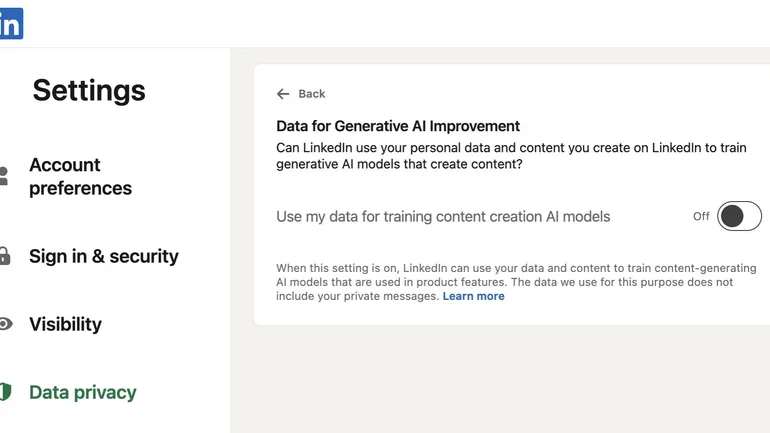
Task: Click the Off status label beside the toggle
Action: point(701,216)
